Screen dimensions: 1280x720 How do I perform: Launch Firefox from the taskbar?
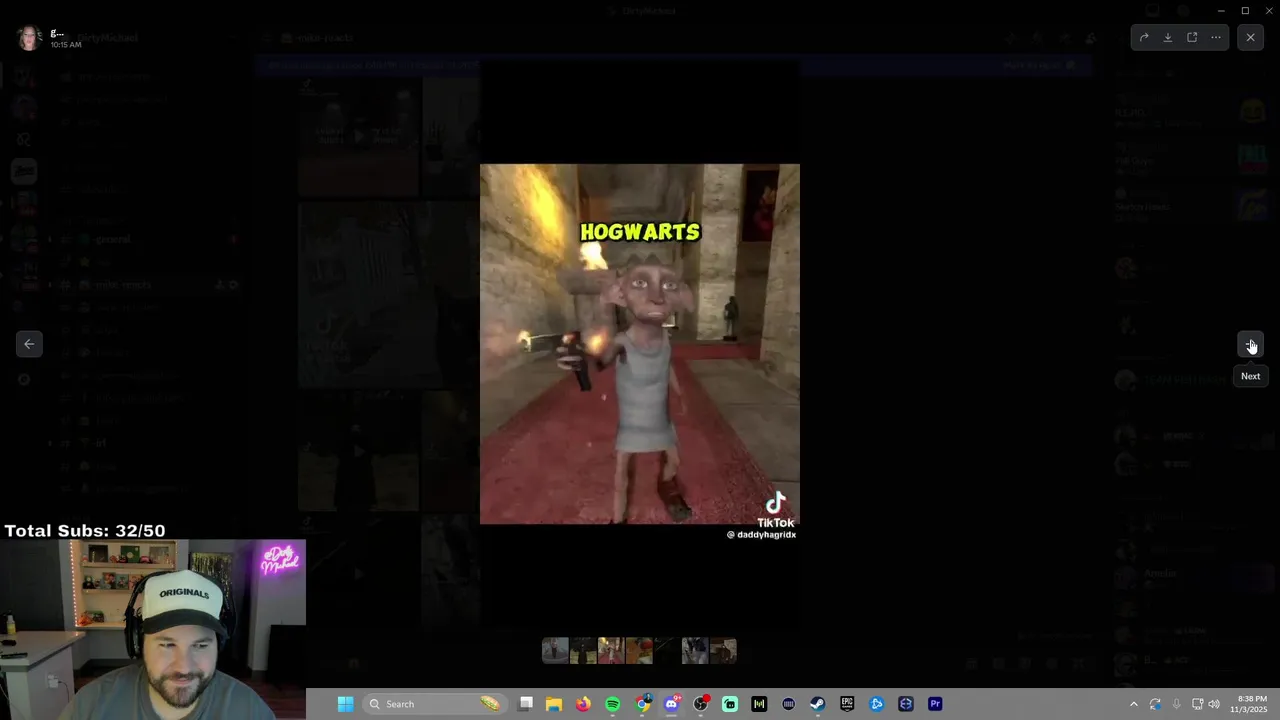583,704
